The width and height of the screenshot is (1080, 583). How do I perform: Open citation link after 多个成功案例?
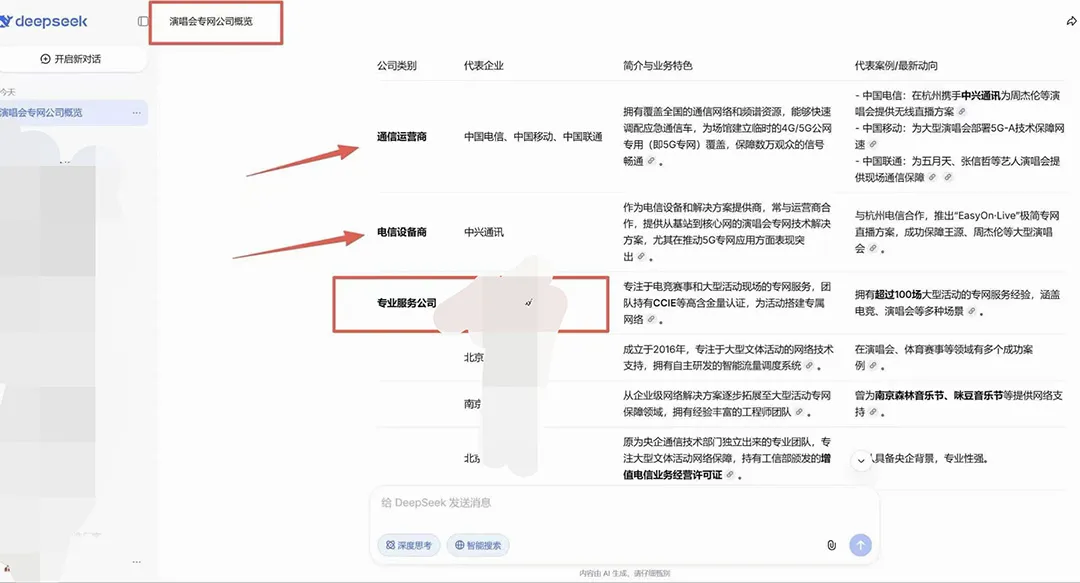pos(873,365)
